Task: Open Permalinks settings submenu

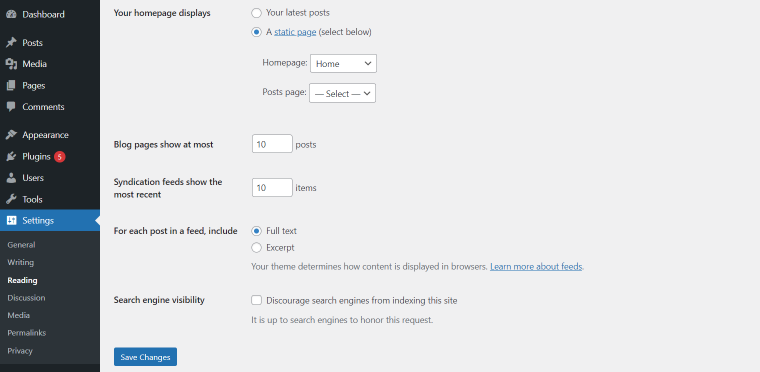Action: tap(27, 333)
